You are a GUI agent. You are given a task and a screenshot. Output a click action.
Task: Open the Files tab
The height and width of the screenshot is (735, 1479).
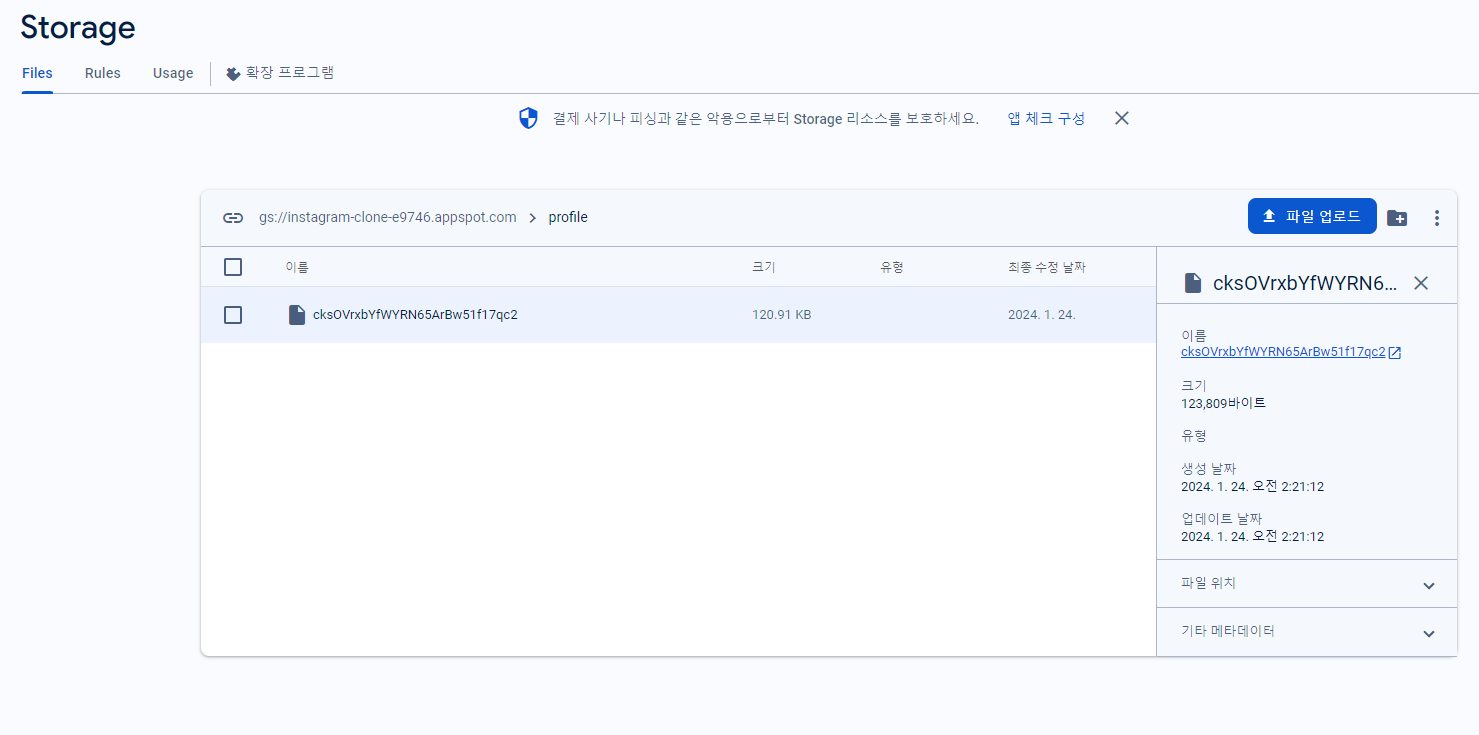[37, 73]
